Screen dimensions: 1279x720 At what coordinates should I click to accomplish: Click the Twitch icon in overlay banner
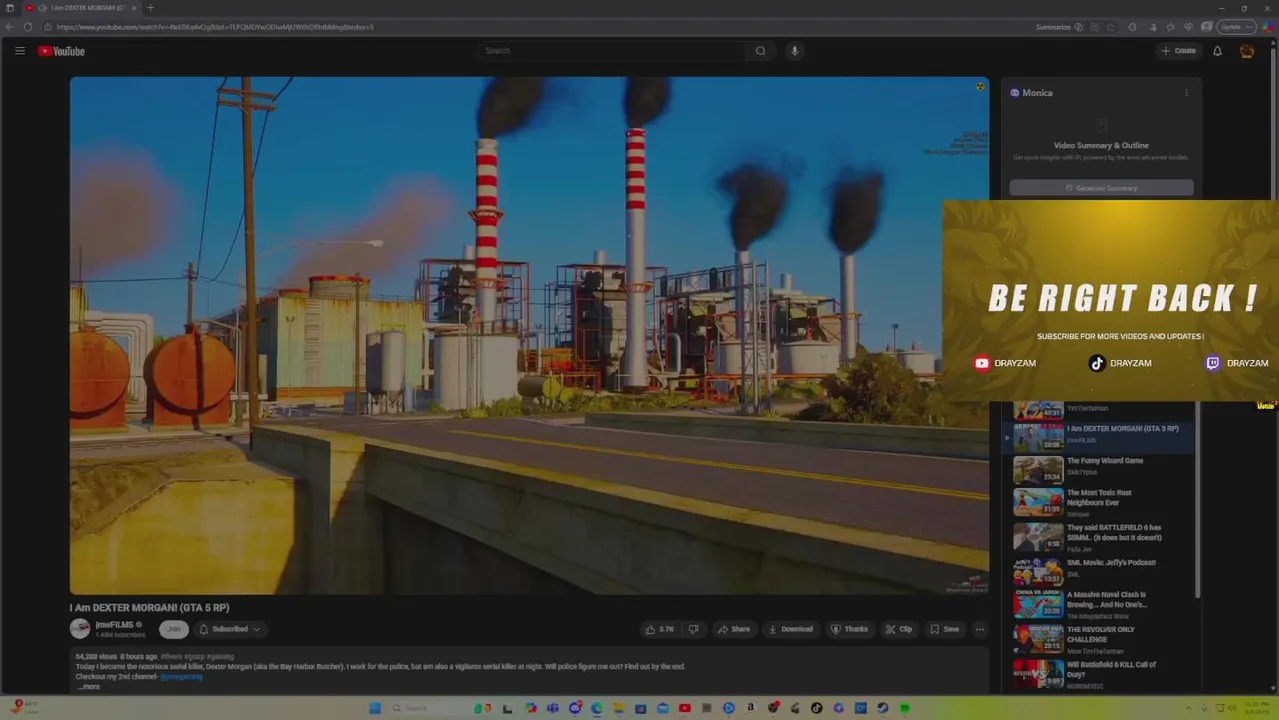click(x=1213, y=363)
